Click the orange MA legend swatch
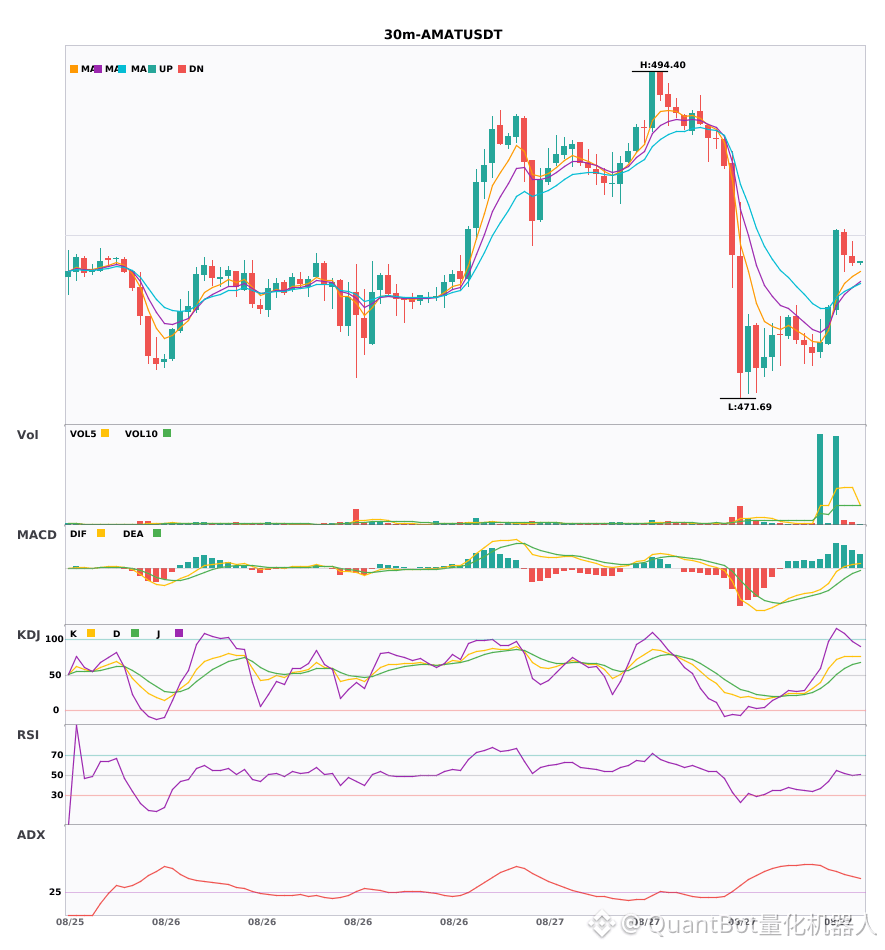Screen dimensions: 885x950 74,69
